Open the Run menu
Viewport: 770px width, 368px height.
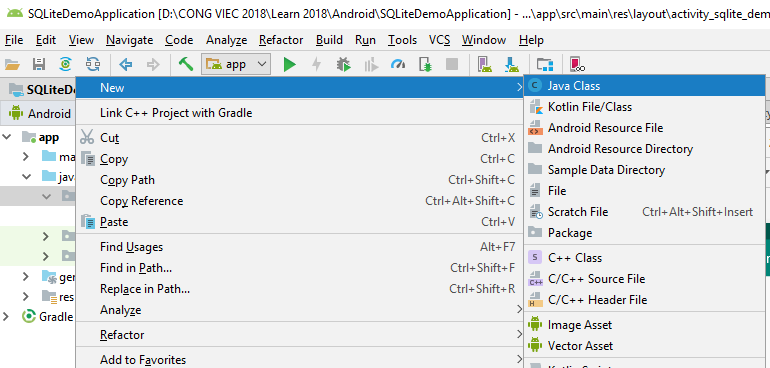pyautogui.click(x=365, y=40)
